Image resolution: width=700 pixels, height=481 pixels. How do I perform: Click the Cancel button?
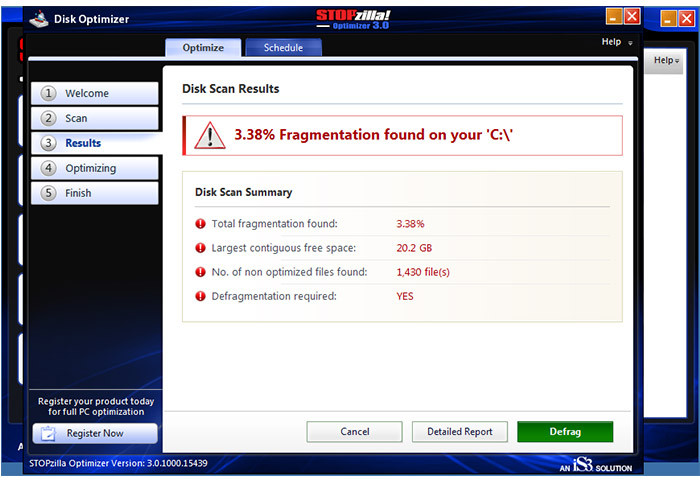(354, 432)
